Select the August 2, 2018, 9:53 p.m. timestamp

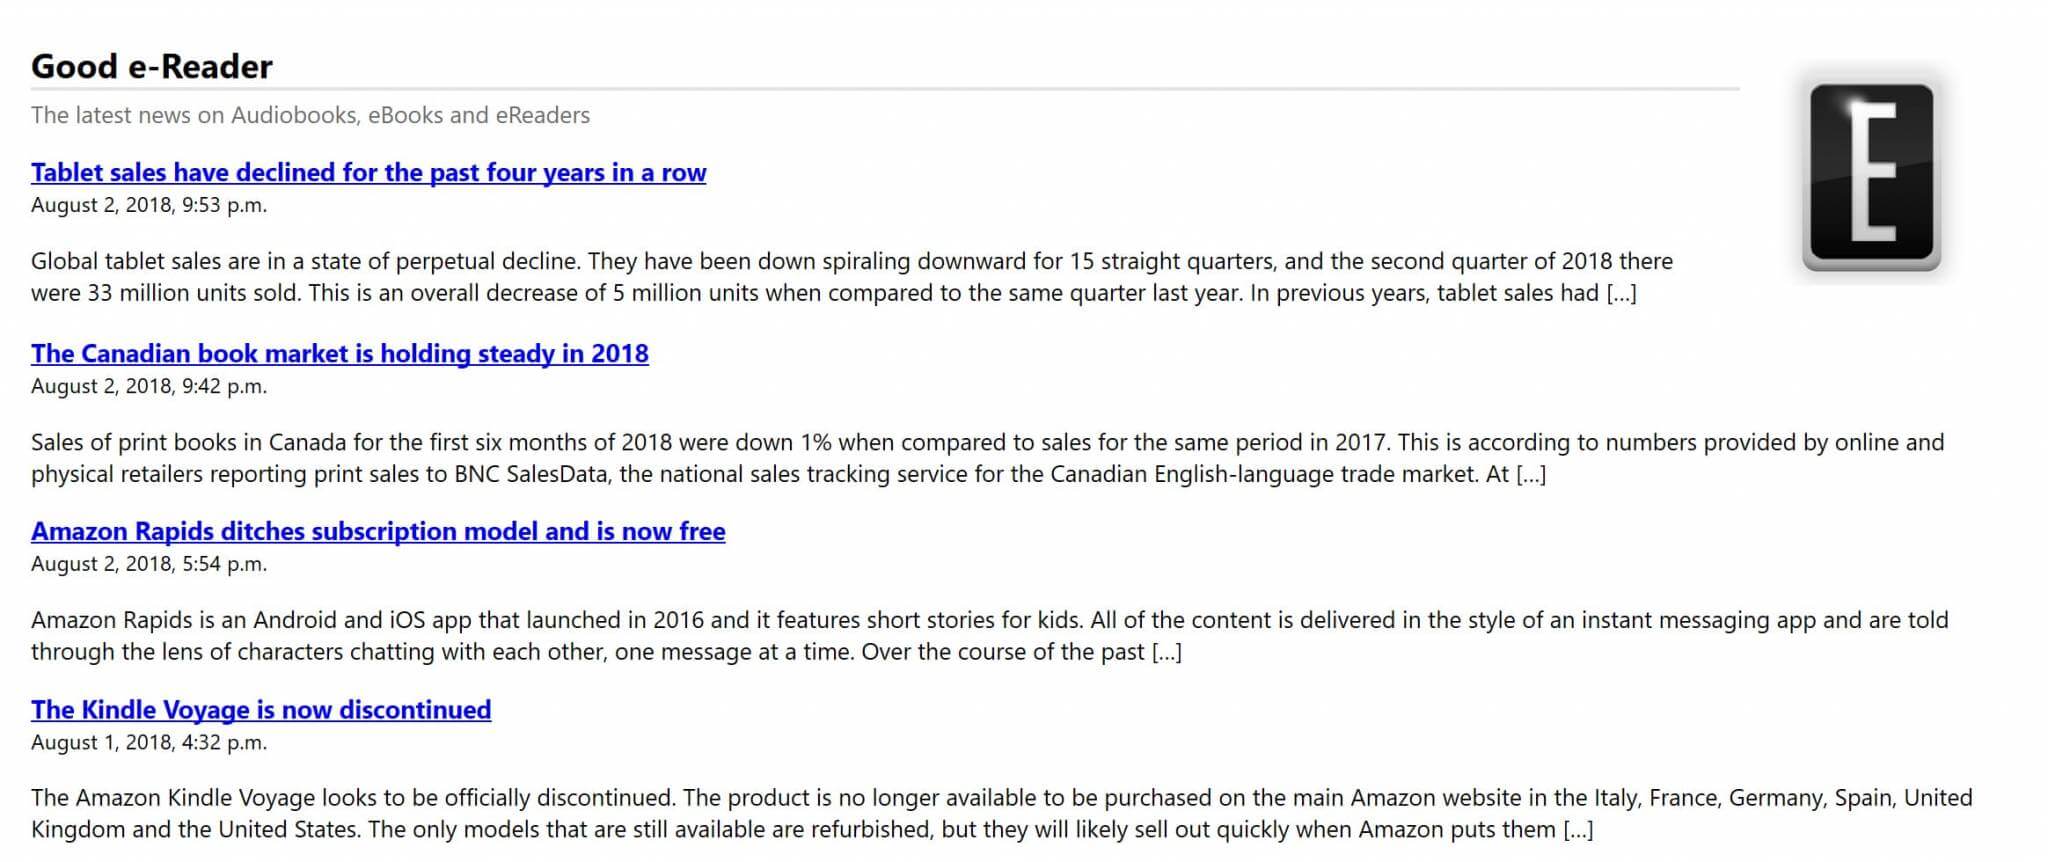tap(149, 205)
